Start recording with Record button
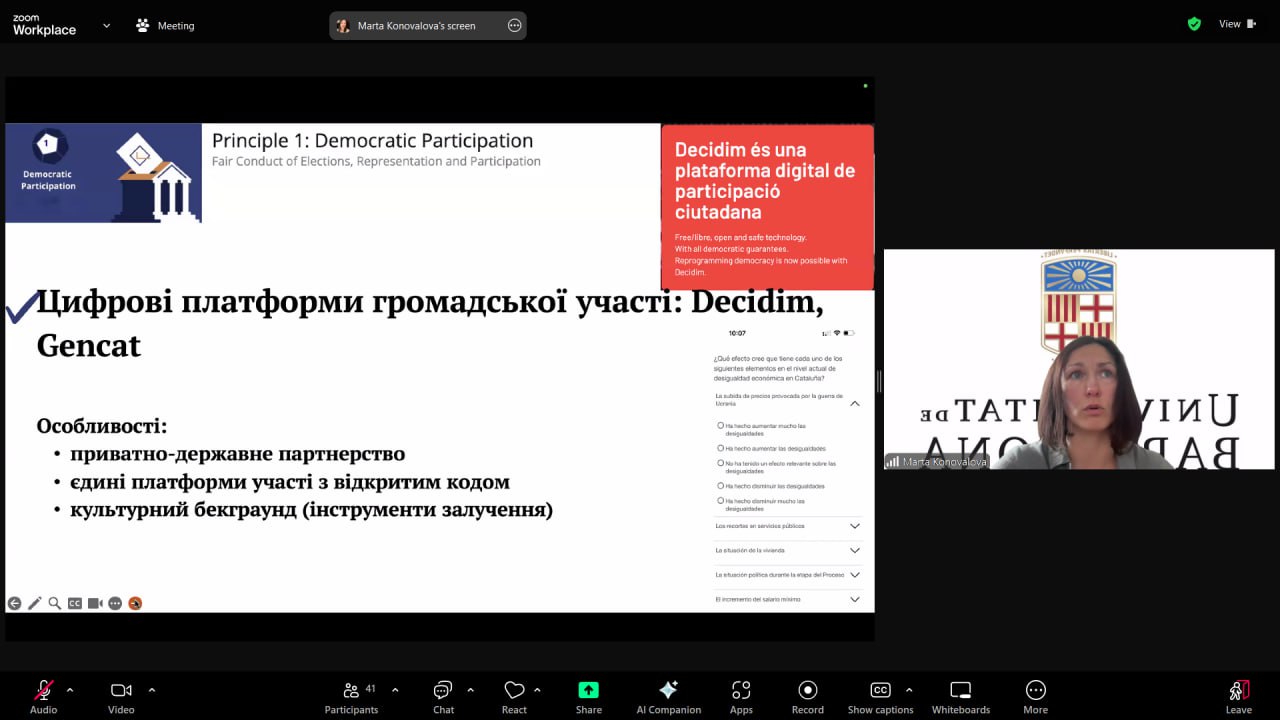 (808, 696)
